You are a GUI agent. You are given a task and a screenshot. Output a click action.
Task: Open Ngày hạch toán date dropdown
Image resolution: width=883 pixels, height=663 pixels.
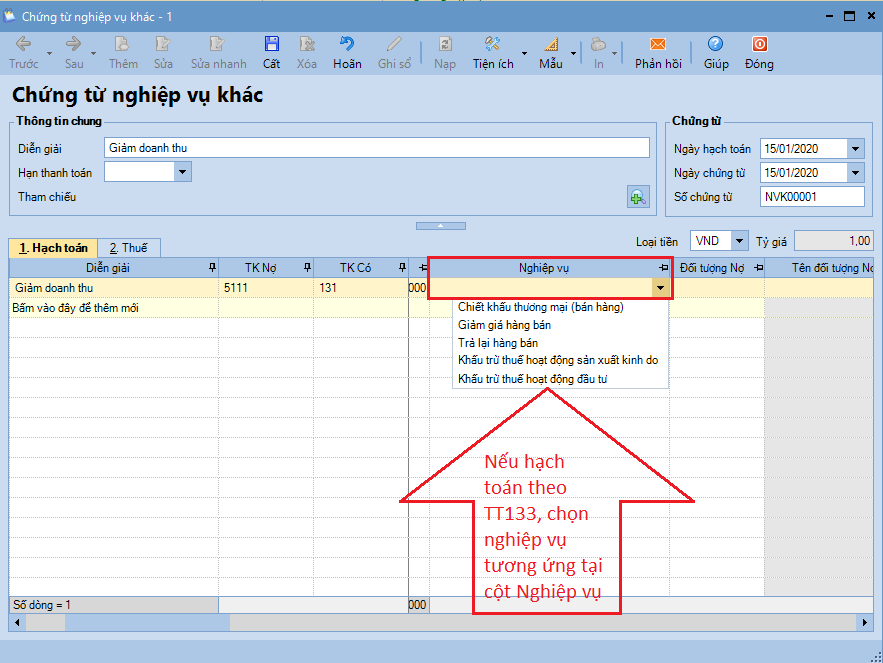point(855,149)
